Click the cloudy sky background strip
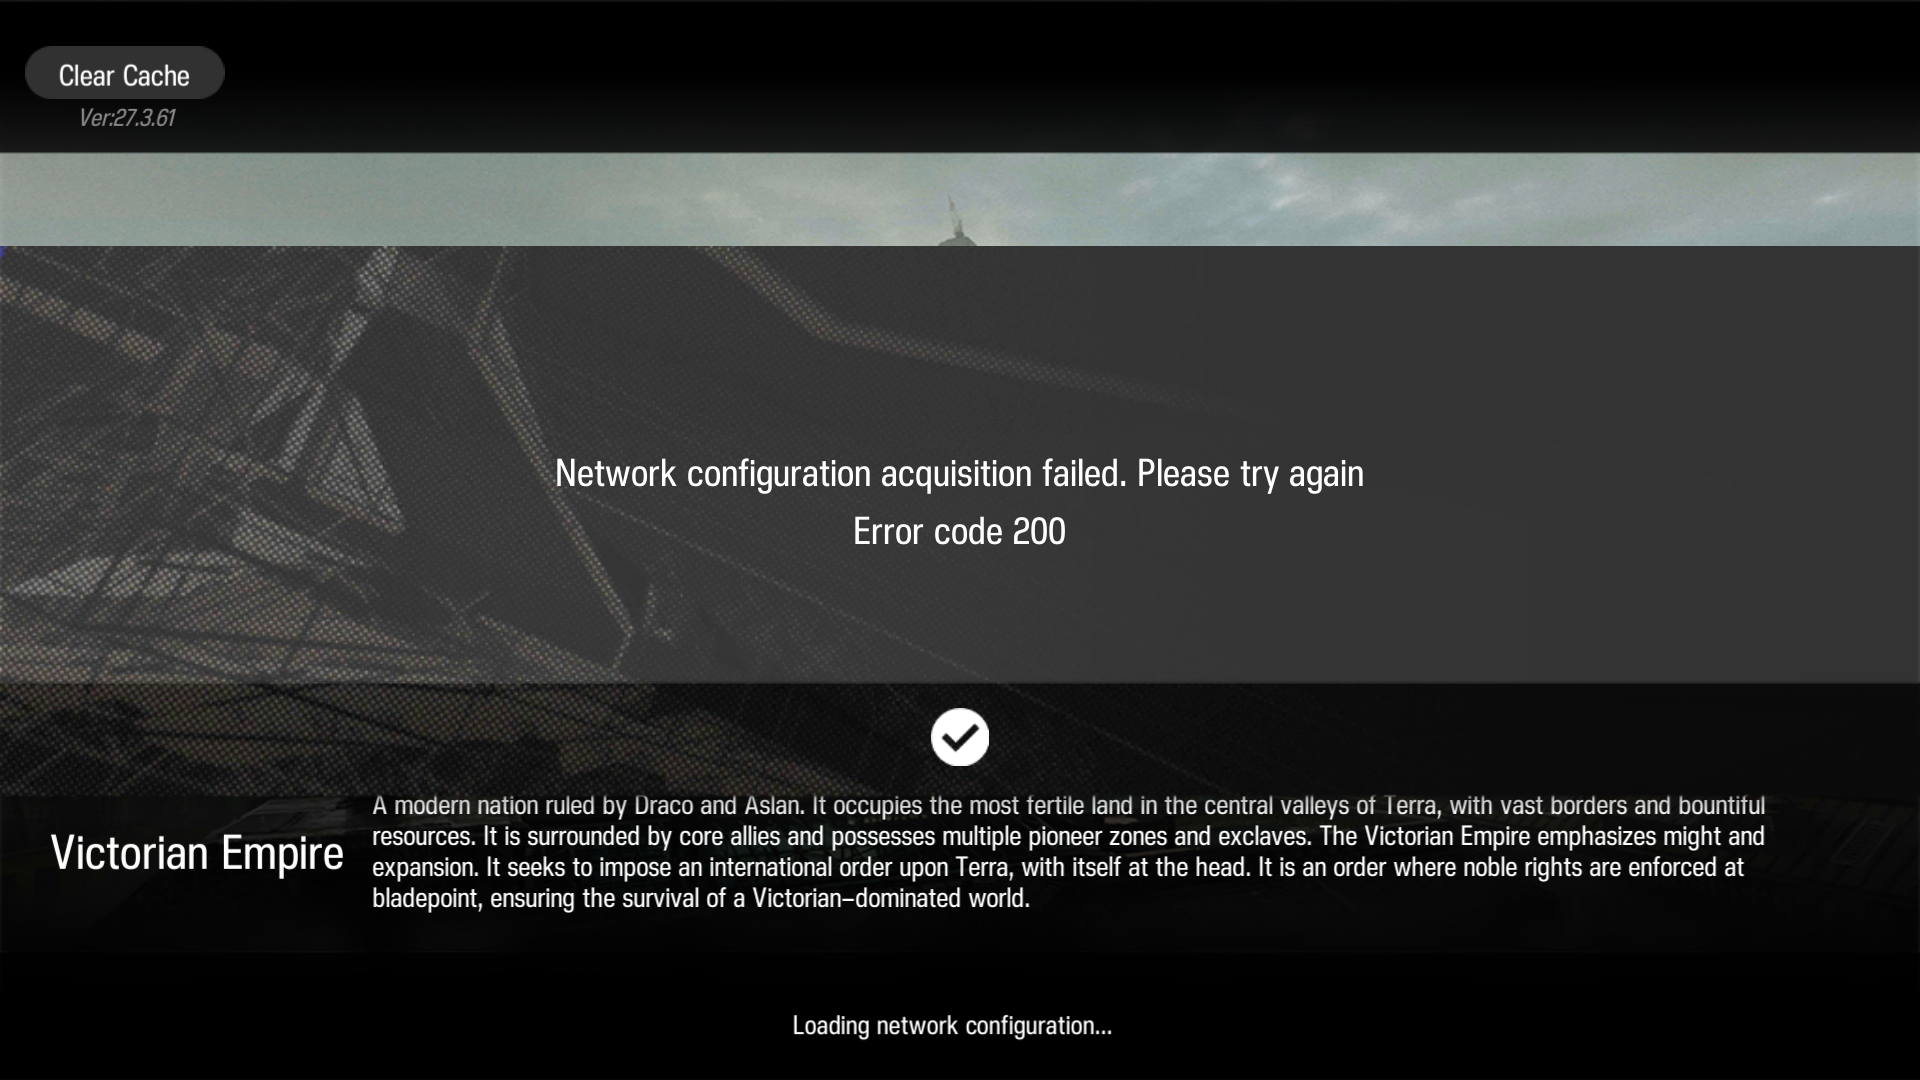Image resolution: width=1920 pixels, height=1080 pixels. pos(960,199)
